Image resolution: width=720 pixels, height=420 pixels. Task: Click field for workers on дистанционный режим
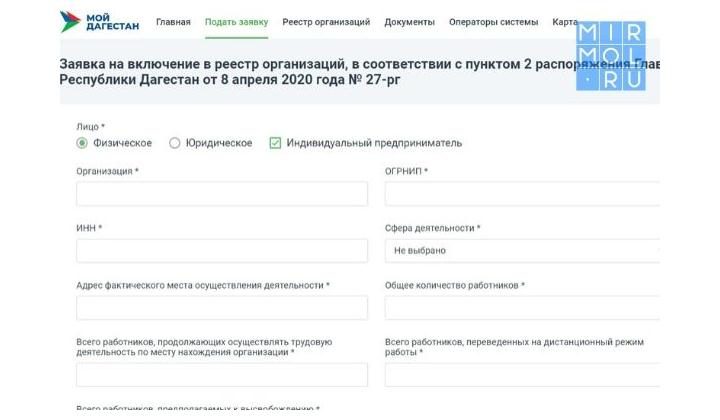[522, 375]
